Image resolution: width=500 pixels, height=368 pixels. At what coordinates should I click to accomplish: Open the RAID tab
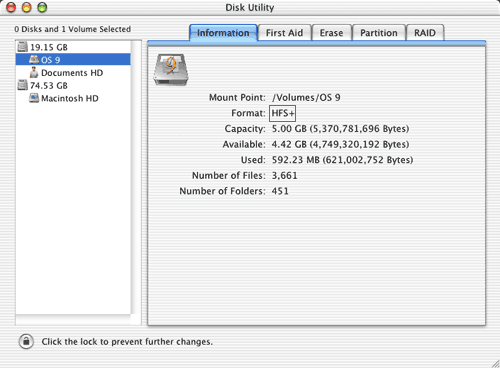coord(425,33)
